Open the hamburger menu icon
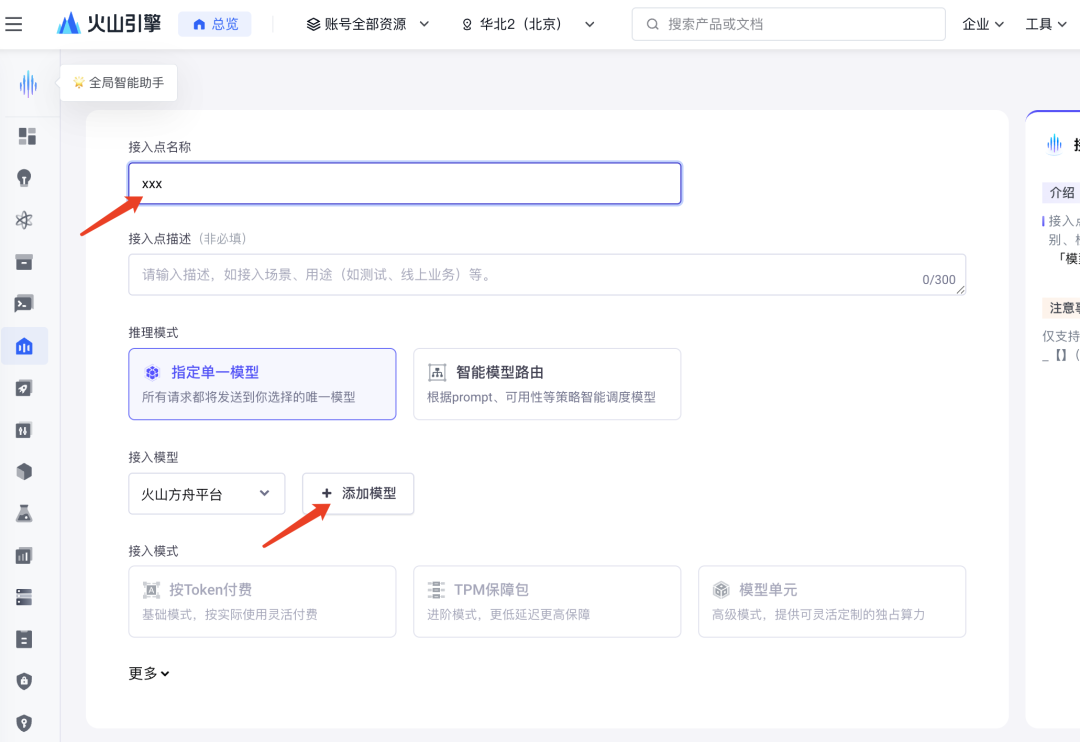The height and width of the screenshot is (742, 1080). (14, 24)
